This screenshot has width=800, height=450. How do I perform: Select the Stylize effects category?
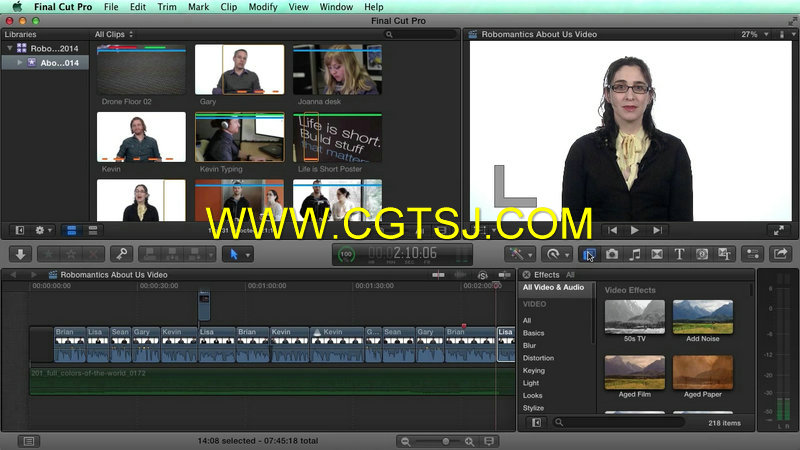click(x=533, y=408)
